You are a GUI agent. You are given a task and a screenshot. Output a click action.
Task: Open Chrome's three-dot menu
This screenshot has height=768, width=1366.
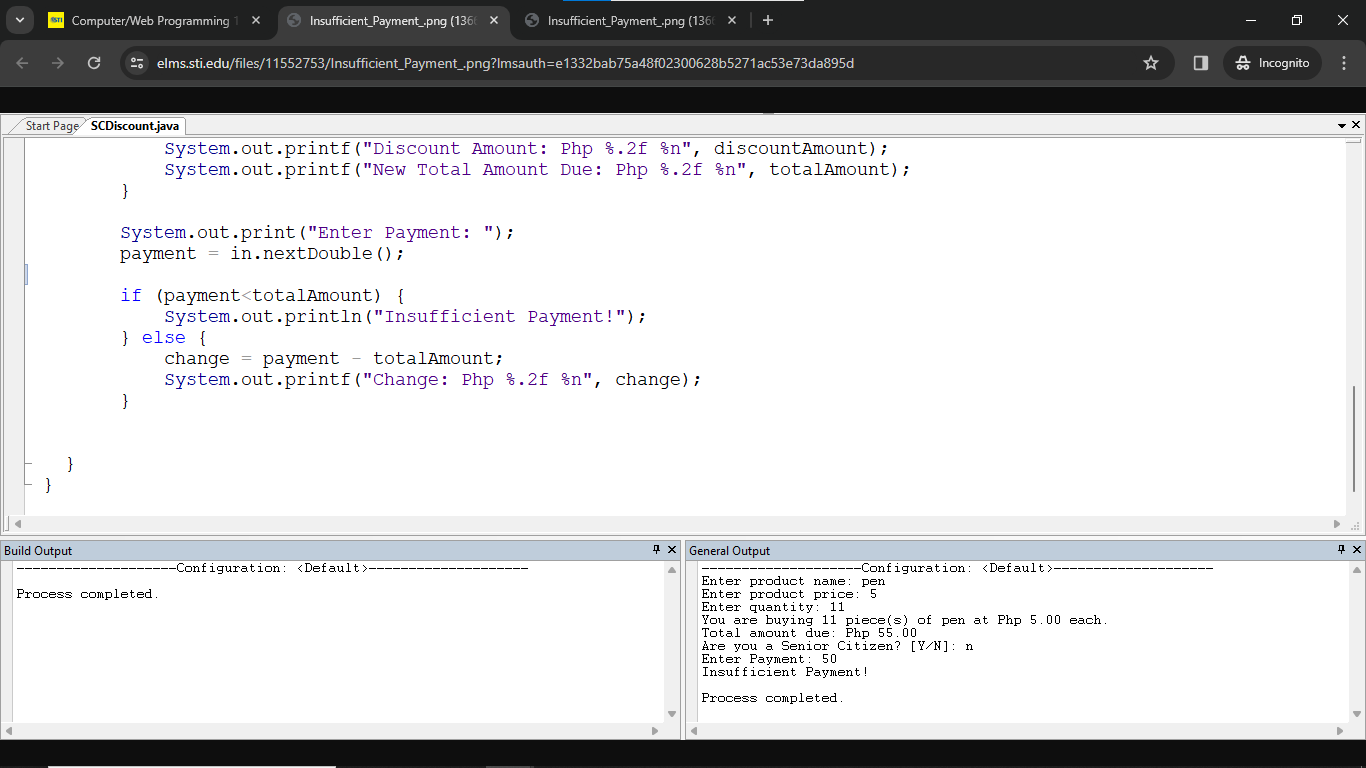tap(1344, 63)
